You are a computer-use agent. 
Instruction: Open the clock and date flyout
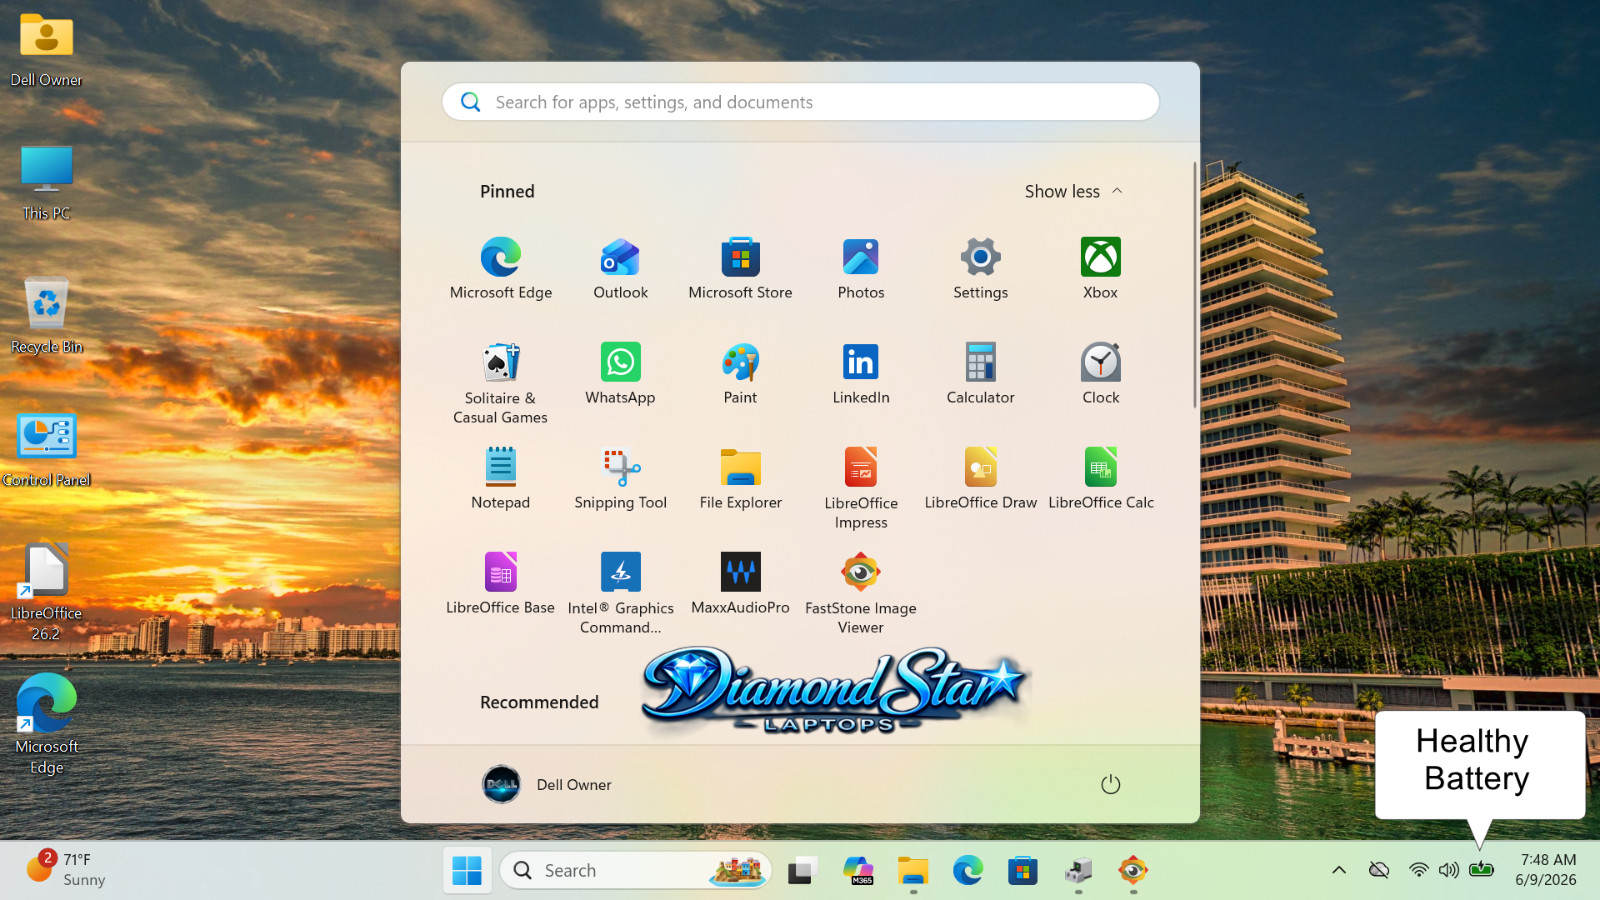1547,870
